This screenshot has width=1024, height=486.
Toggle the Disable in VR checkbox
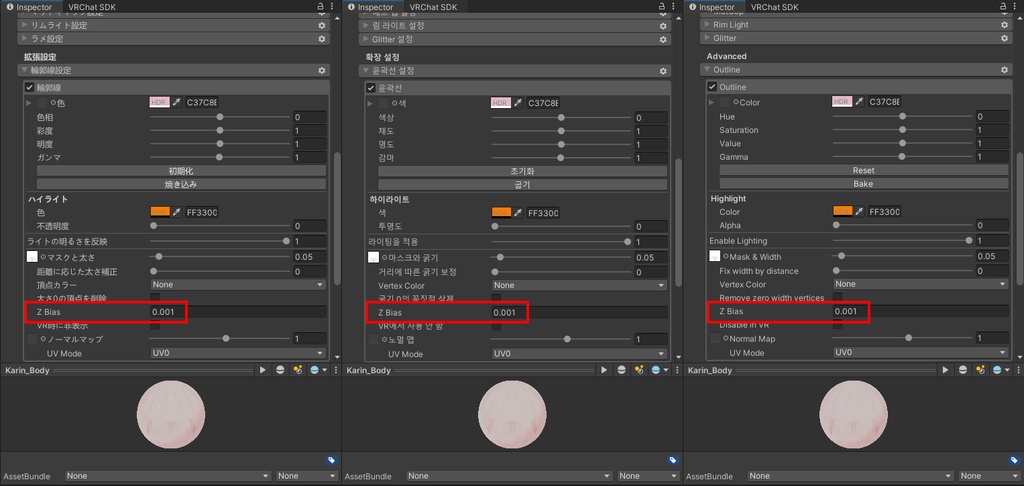(x=837, y=325)
